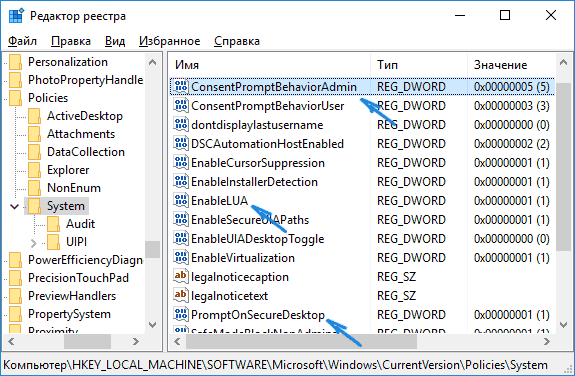Image resolution: width=575 pixels, height=376 pixels.
Task: Click the EnableCursorSuppression value icon
Action: [x=181, y=163]
